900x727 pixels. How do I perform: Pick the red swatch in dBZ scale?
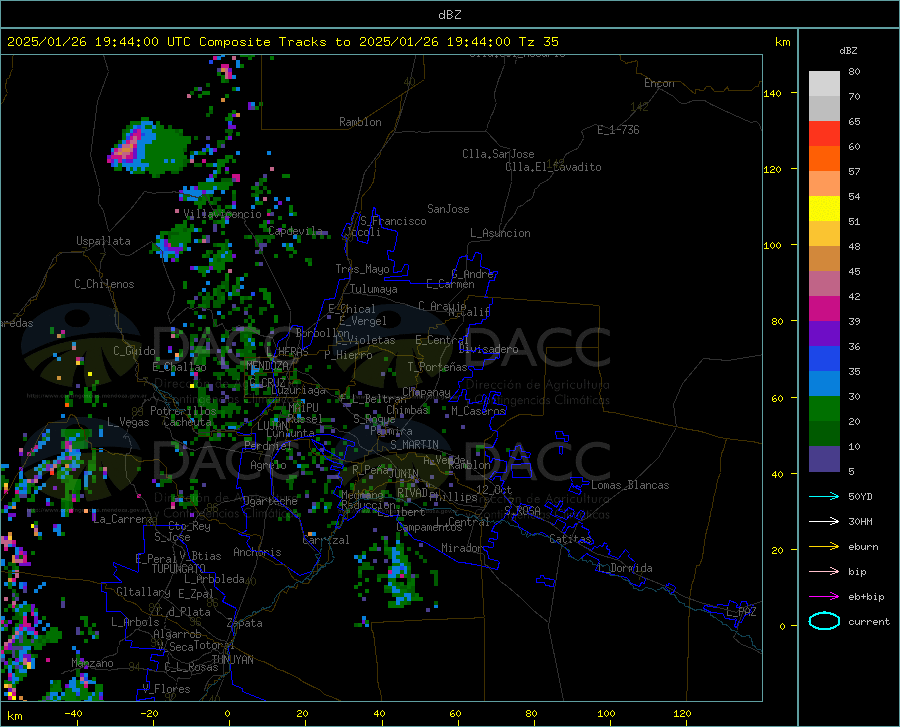(824, 134)
